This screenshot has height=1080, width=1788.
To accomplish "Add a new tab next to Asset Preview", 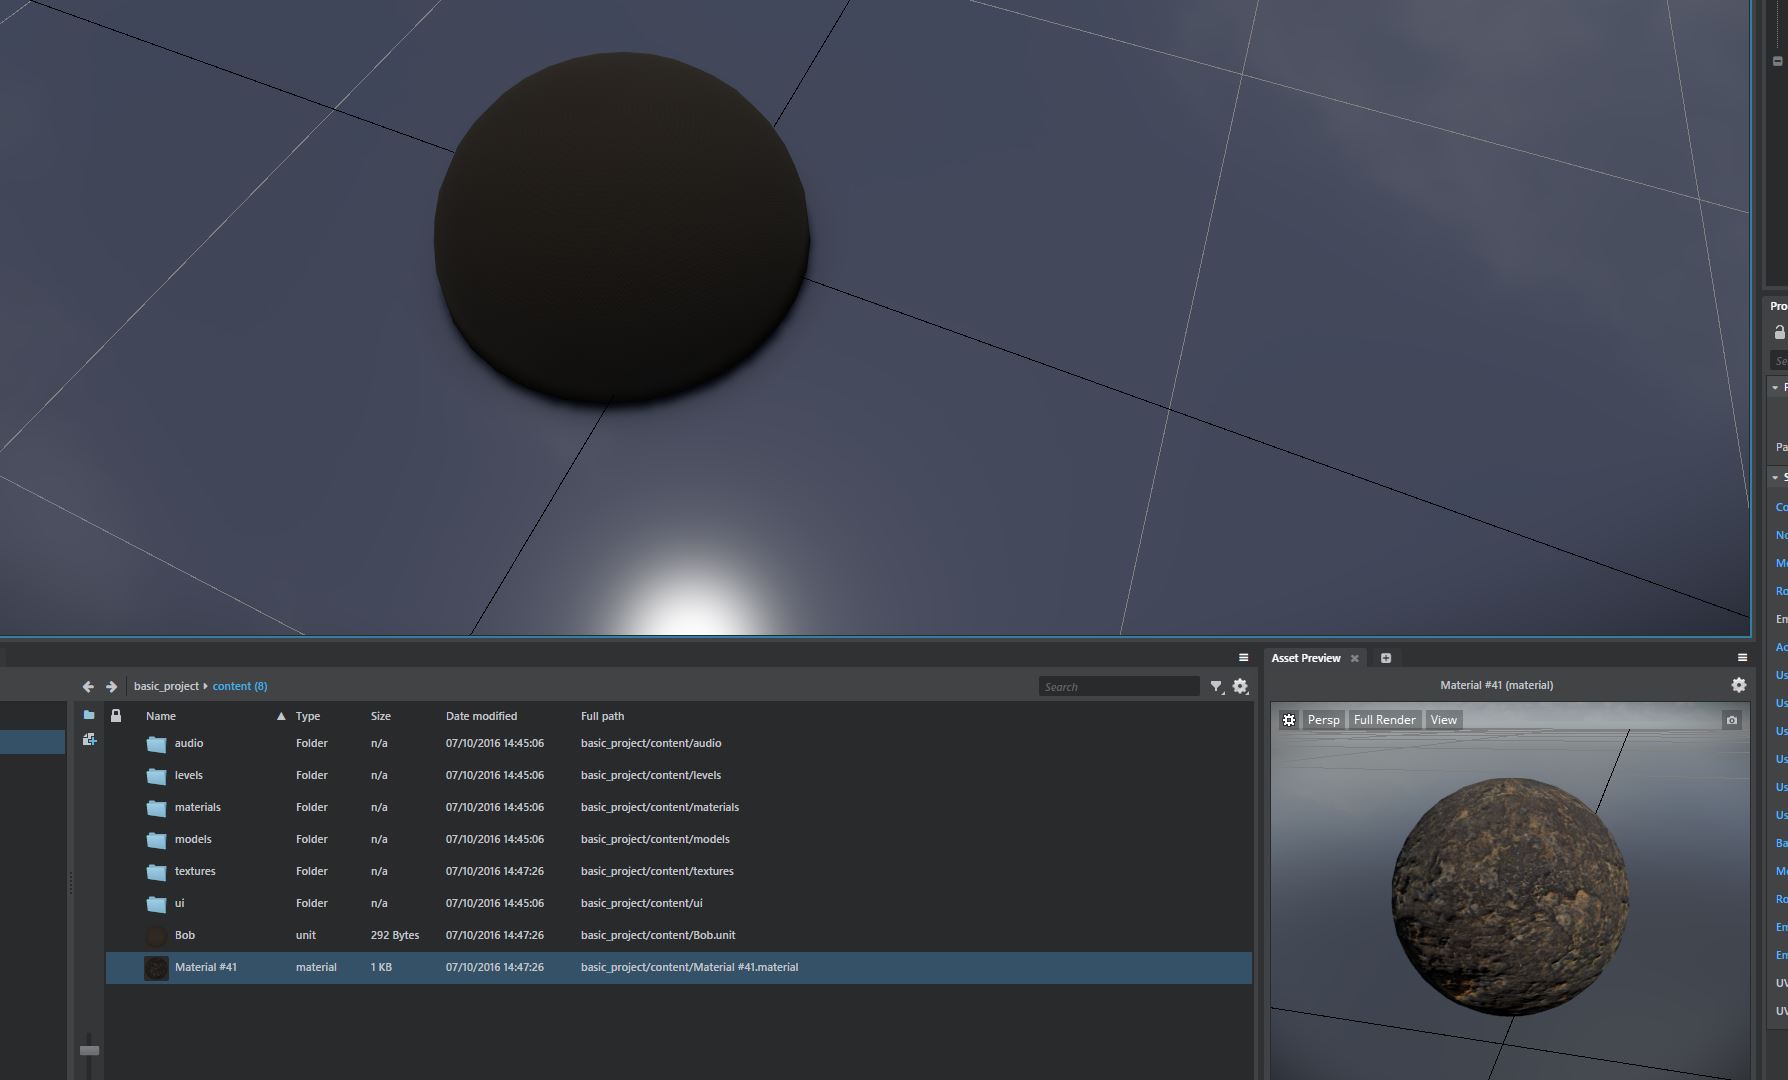I will pyautogui.click(x=1386, y=658).
